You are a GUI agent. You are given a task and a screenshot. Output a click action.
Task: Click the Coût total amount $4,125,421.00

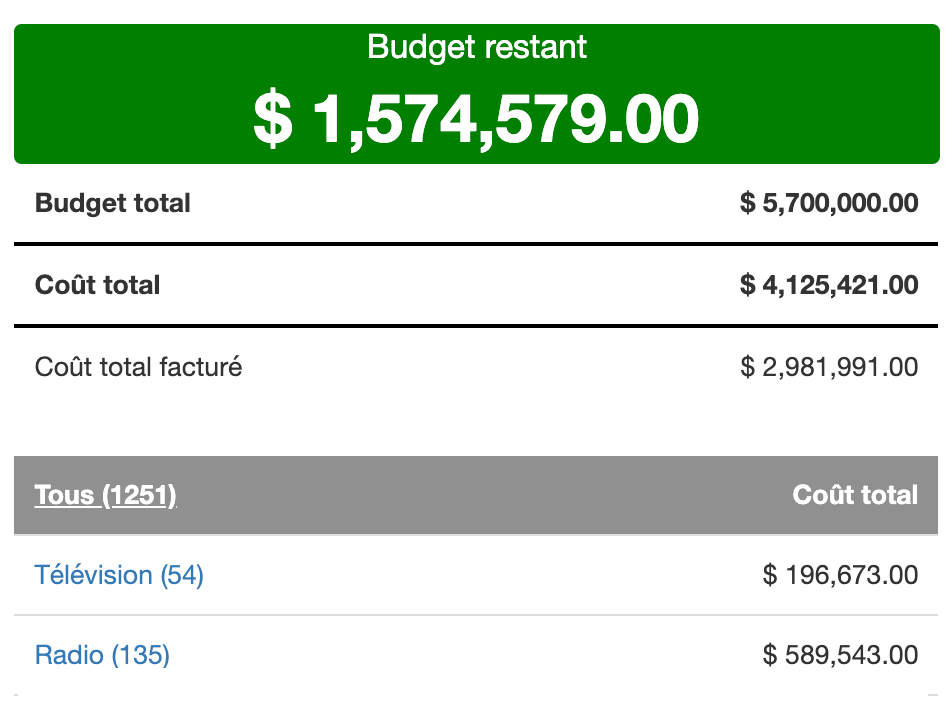click(x=828, y=285)
